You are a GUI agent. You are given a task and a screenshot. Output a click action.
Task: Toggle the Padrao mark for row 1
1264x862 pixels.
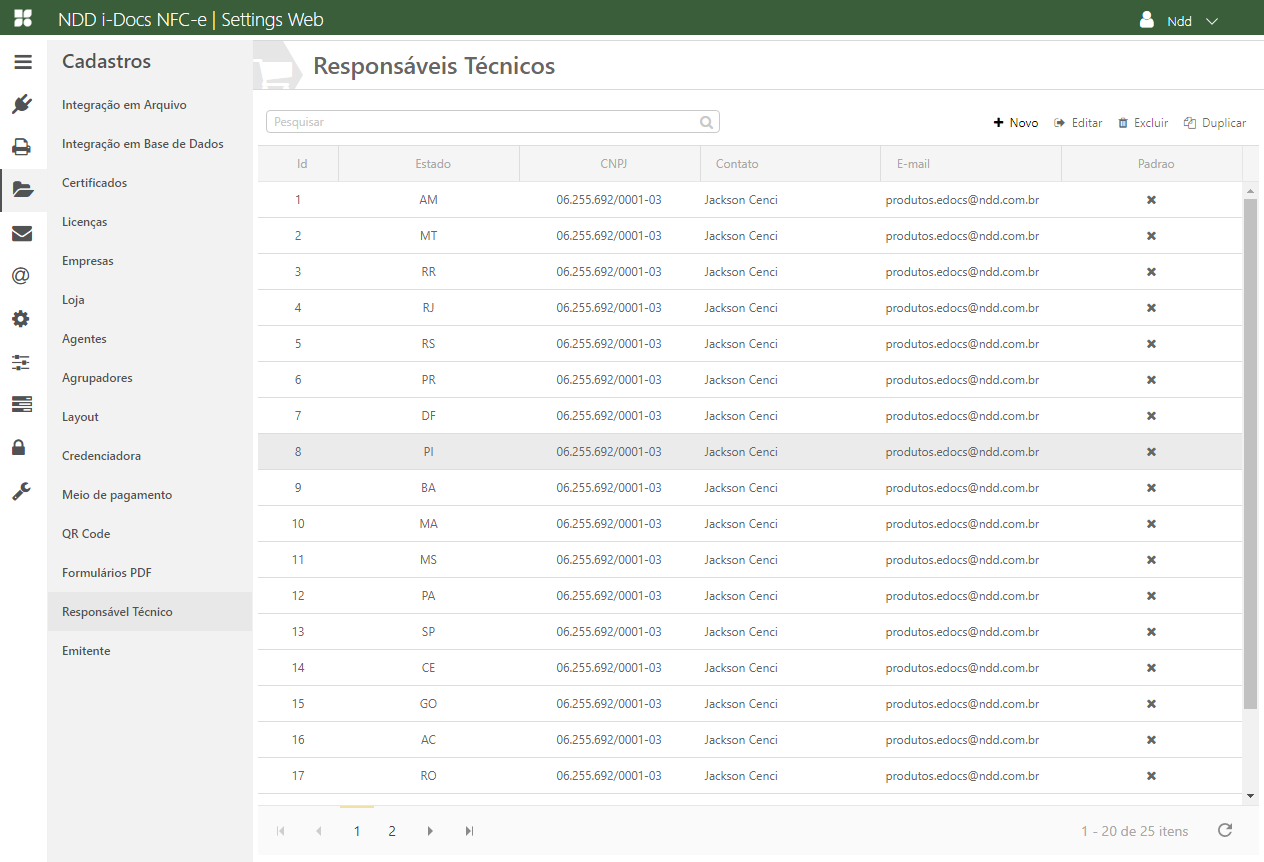[x=1151, y=200]
